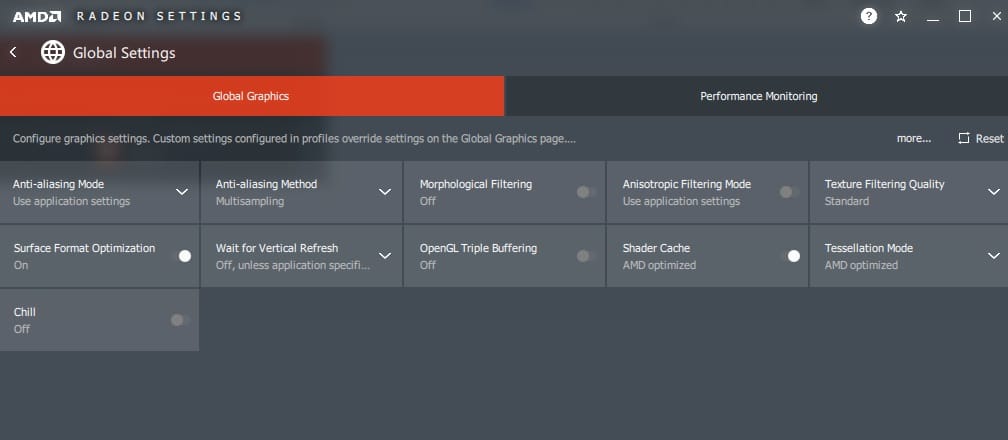
Task: Open help question mark icon
Action: [869, 16]
